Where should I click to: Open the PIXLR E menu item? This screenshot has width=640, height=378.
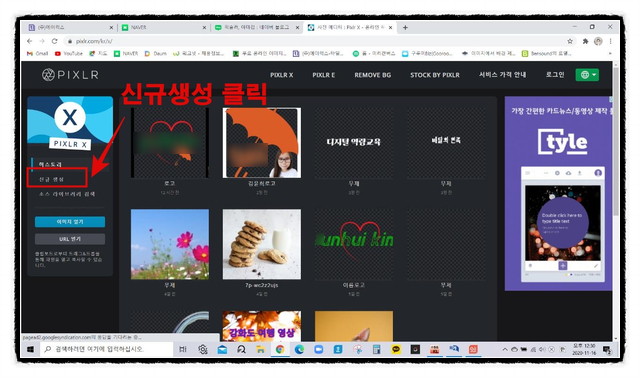coord(323,75)
